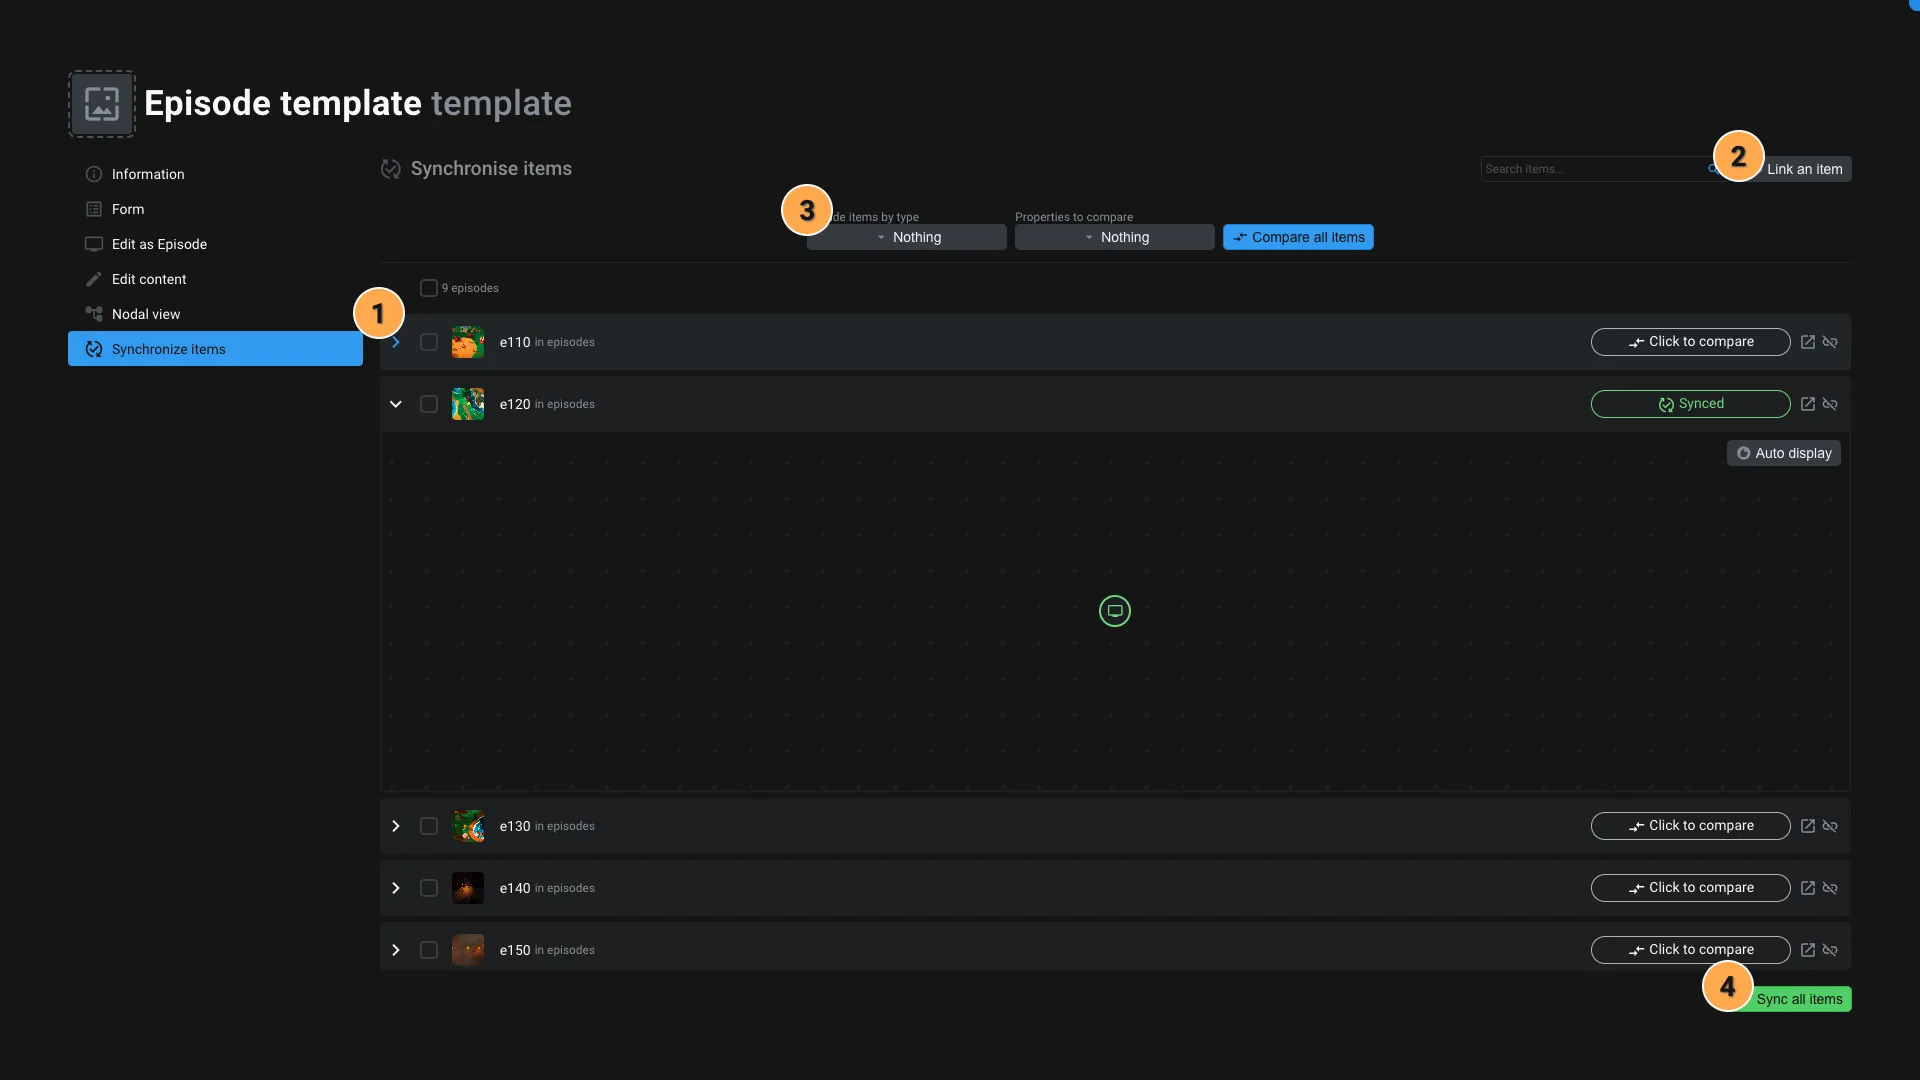
Task: Check the e130 row checkbox
Action: pyautogui.click(x=429, y=826)
